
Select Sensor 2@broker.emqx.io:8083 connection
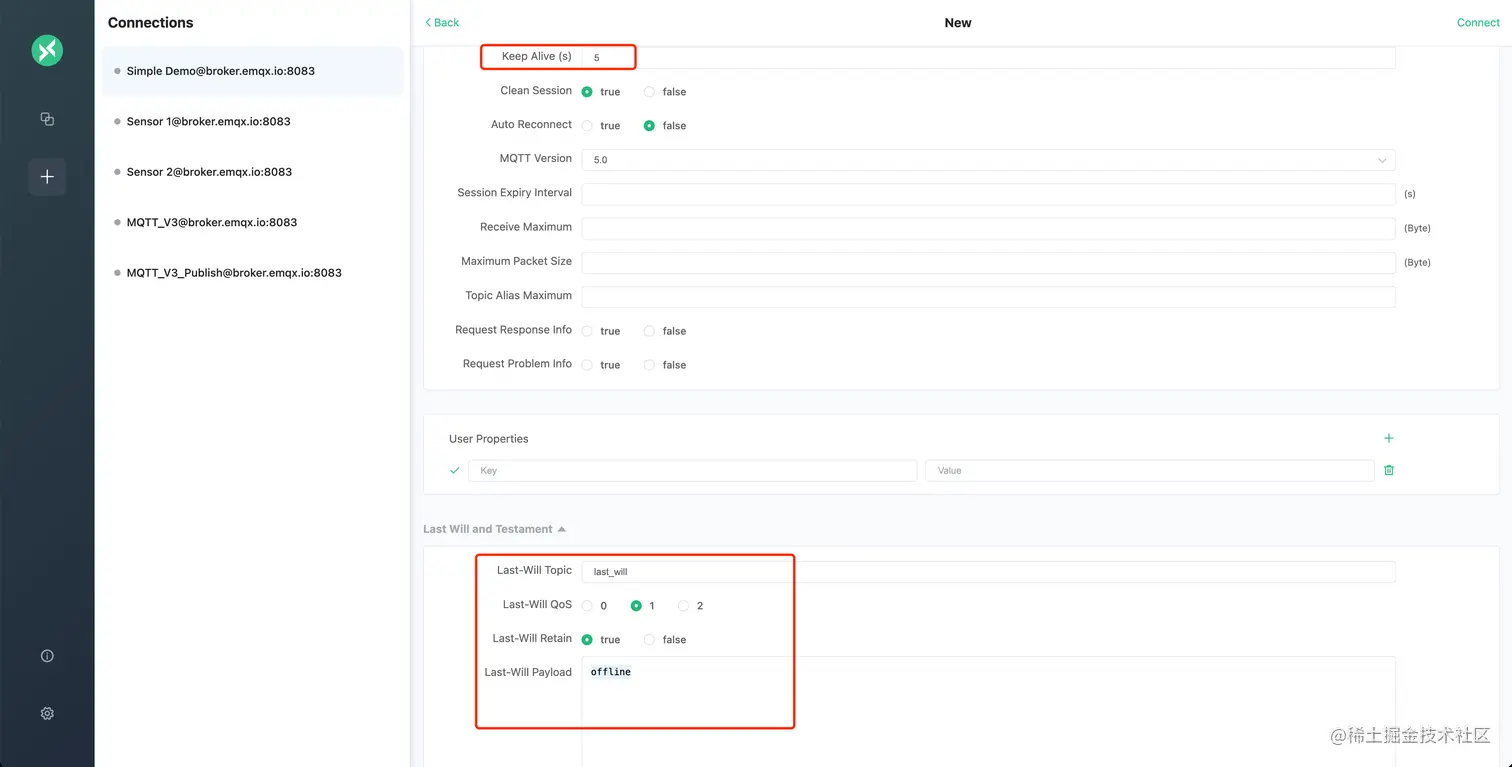point(253,172)
